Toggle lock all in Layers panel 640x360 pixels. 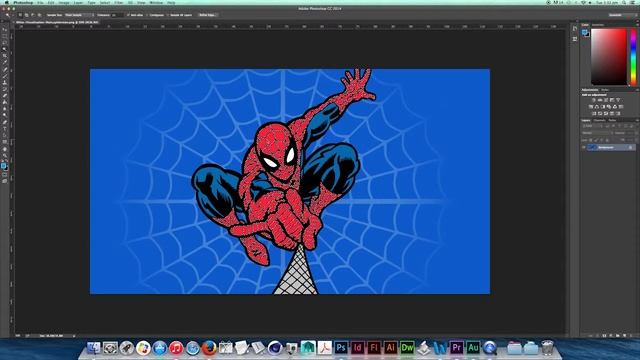tap(607, 140)
